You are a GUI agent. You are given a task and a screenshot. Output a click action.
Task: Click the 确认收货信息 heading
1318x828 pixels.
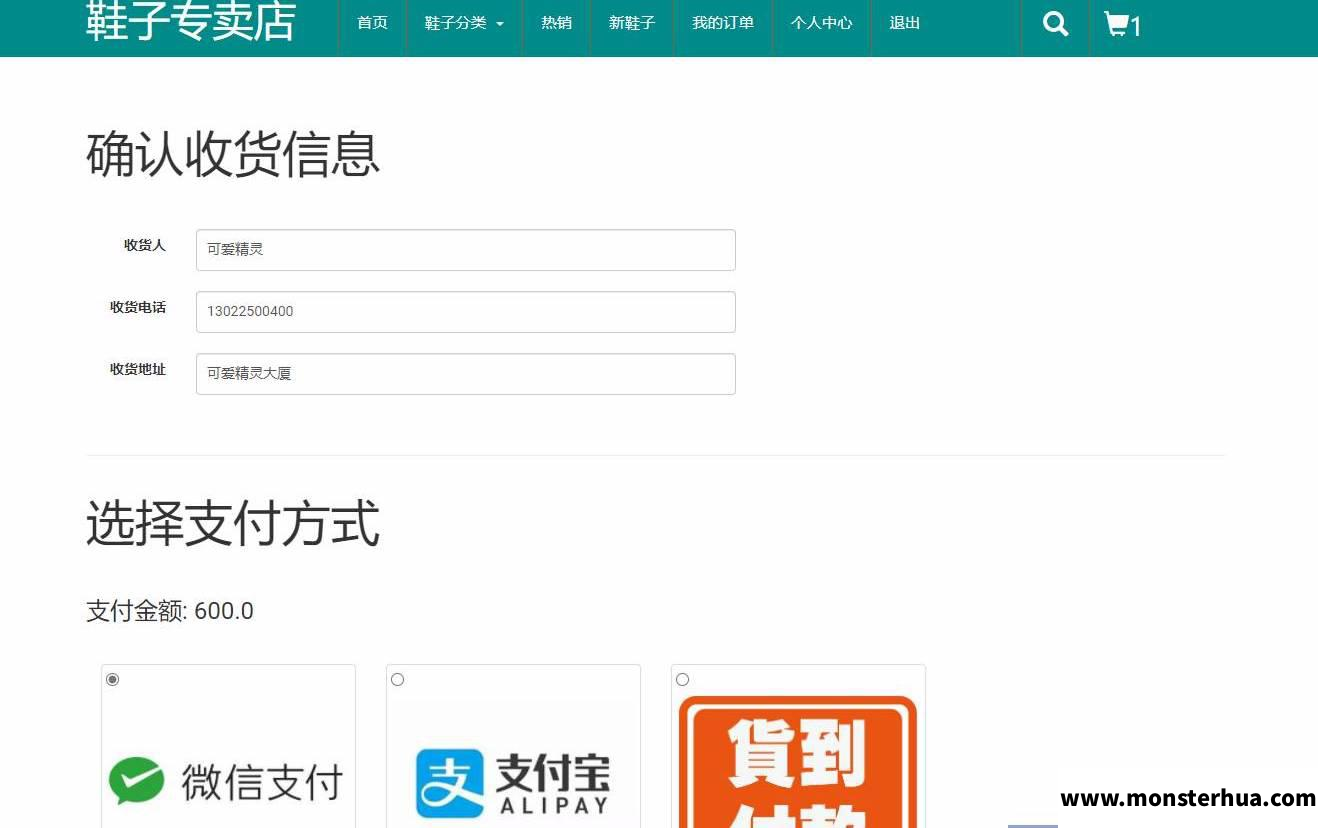click(233, 155)
